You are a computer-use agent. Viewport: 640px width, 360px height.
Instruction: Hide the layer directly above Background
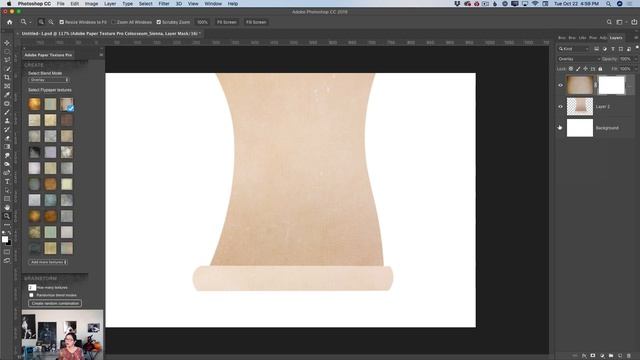[x=560, y=107]
